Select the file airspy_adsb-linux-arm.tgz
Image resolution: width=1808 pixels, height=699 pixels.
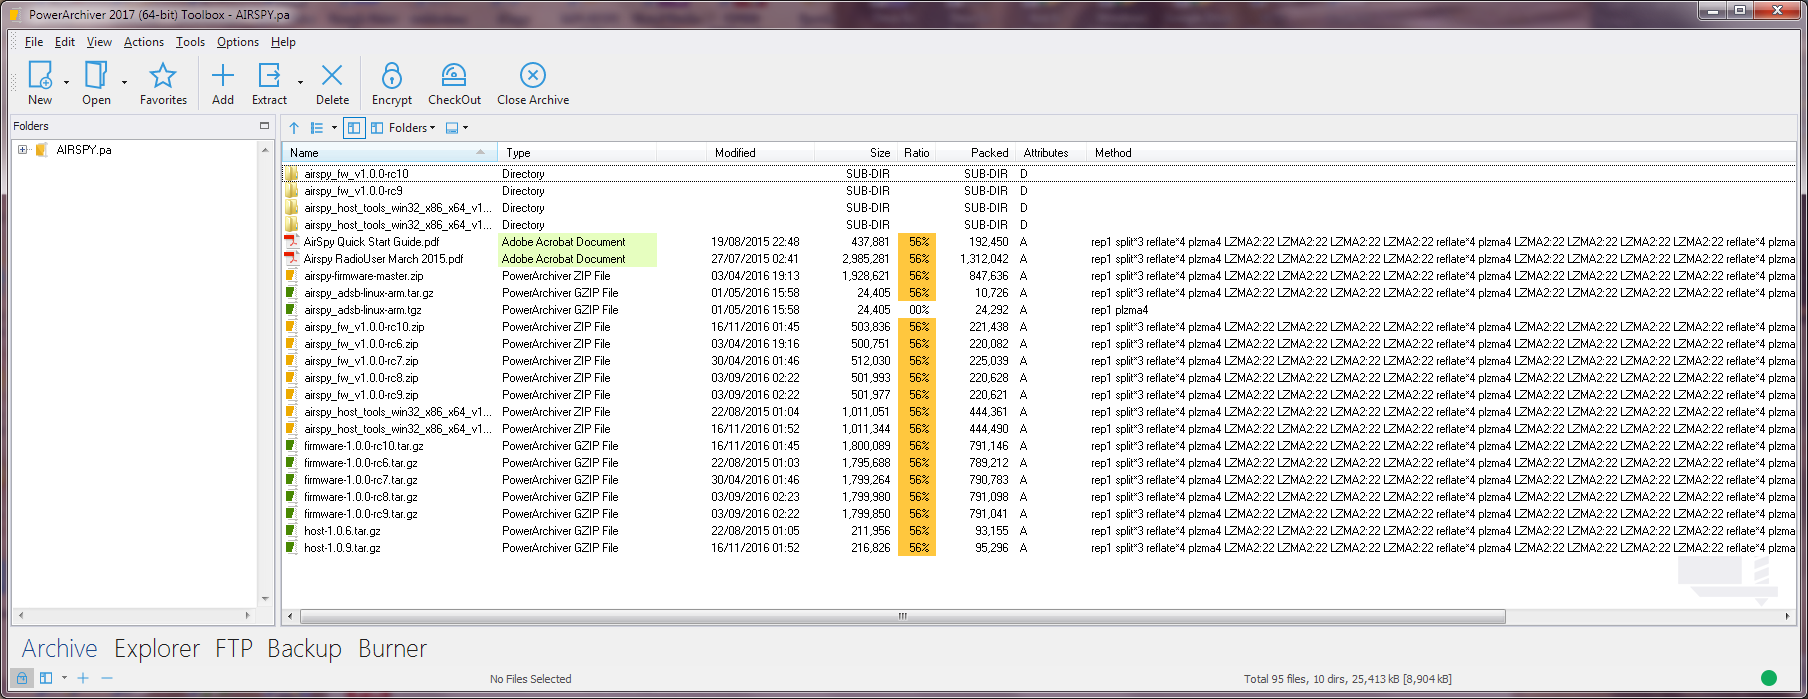pos(363,310)
